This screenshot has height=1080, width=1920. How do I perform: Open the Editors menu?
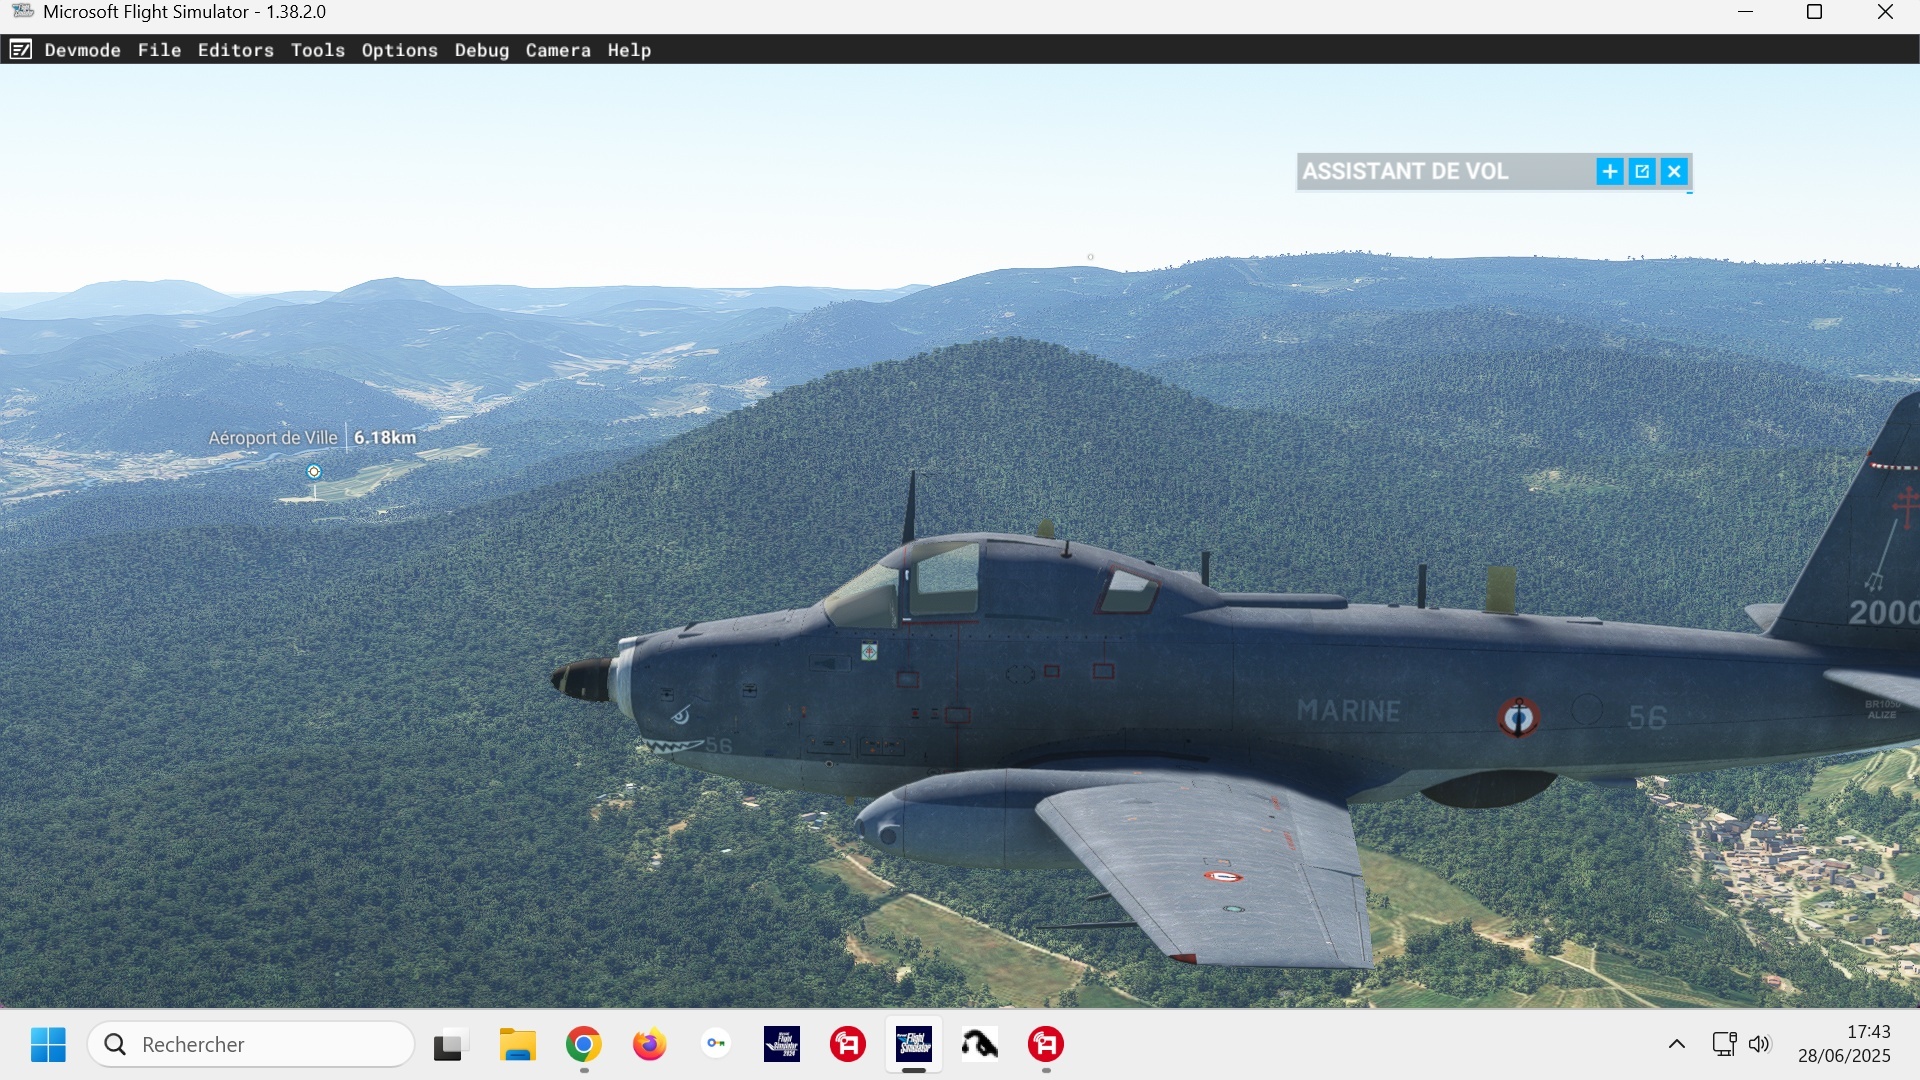tap(235, 50)
